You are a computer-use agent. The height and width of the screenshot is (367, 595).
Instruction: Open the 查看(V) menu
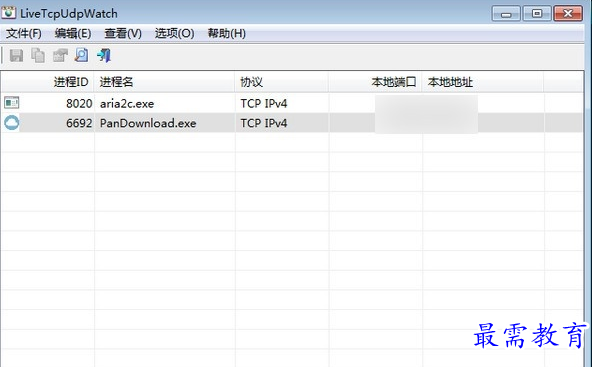(123, 34)
